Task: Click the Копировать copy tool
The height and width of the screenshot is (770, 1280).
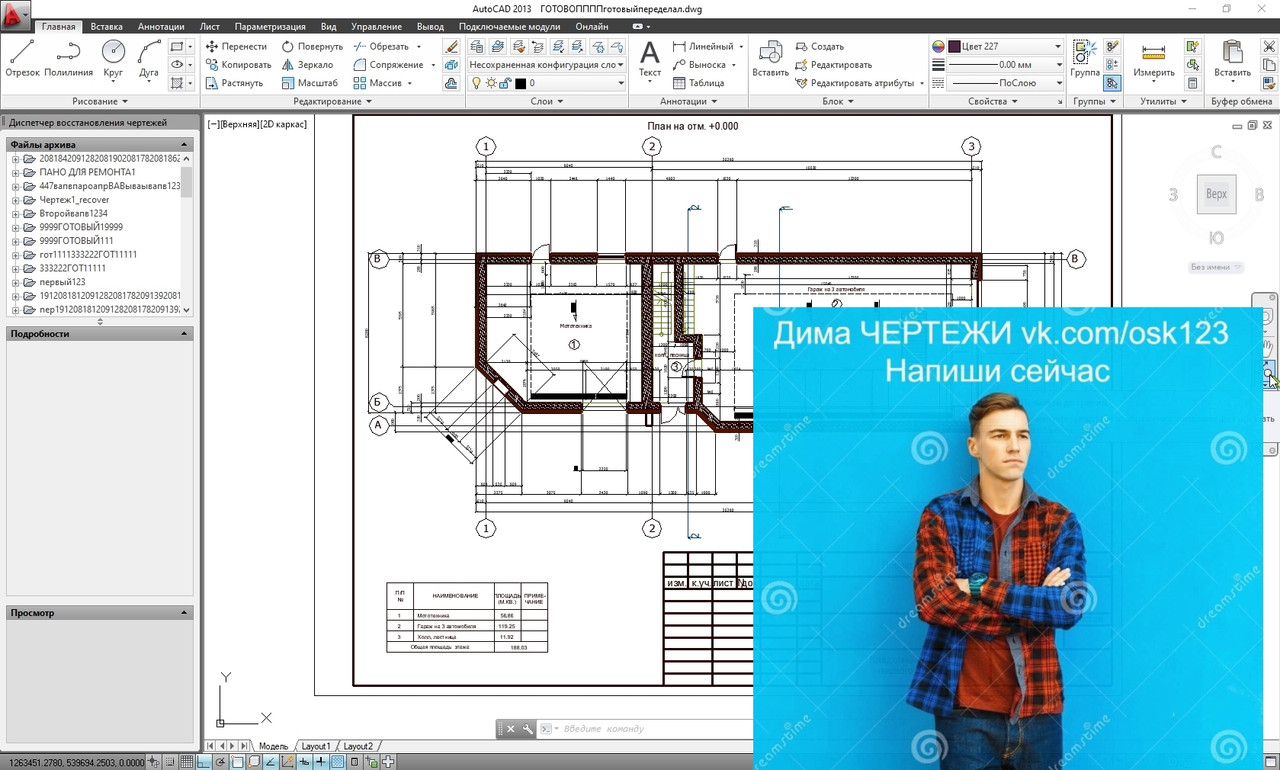Action: (x=238, y=64)
